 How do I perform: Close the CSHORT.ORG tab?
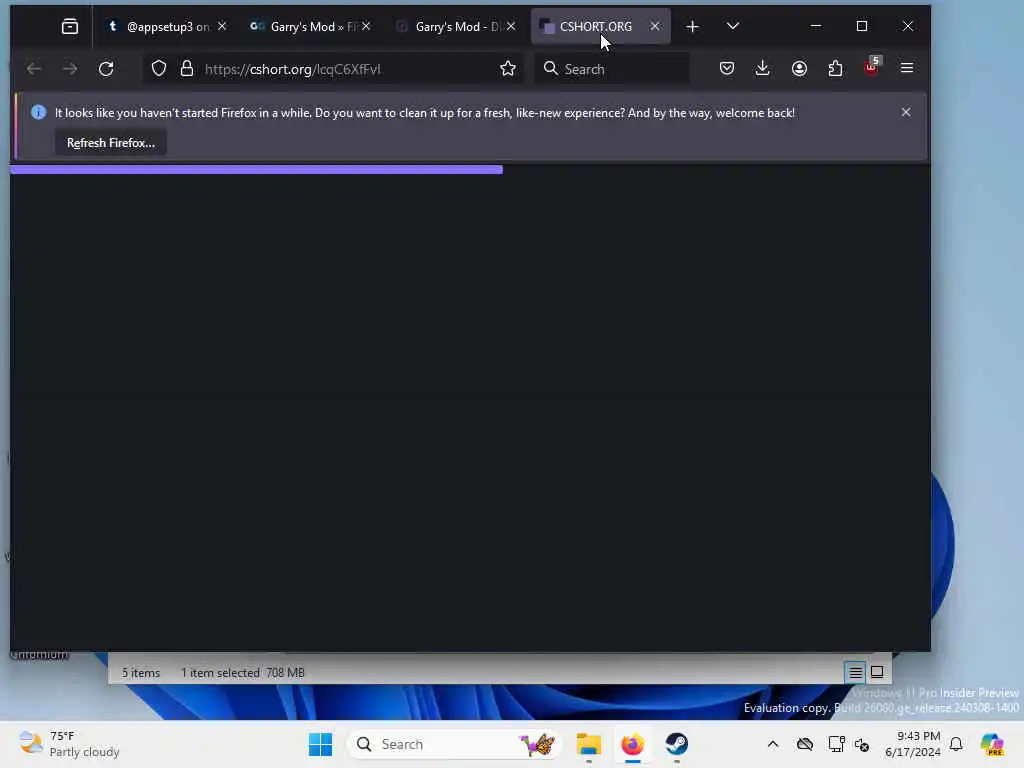coord(655,26)
